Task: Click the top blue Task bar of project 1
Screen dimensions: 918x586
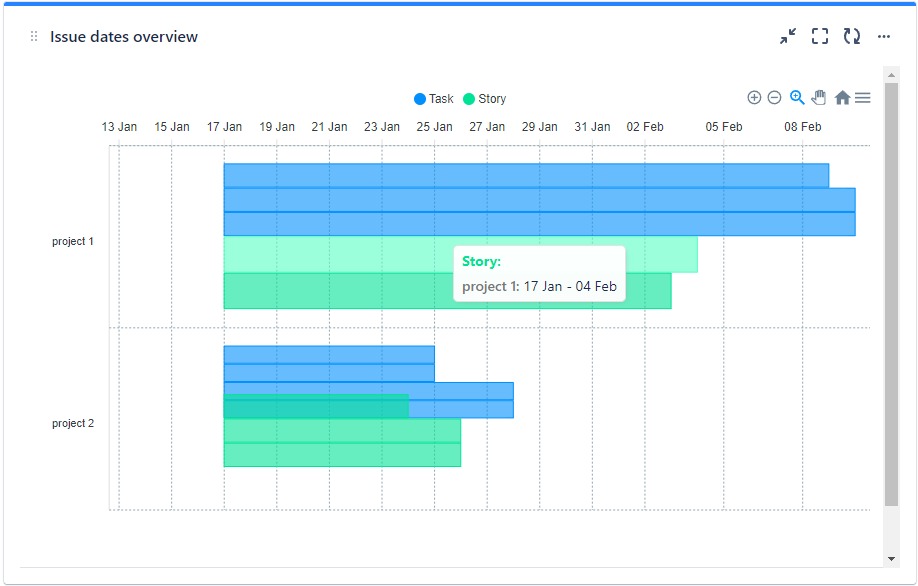Action: [526, 176]
